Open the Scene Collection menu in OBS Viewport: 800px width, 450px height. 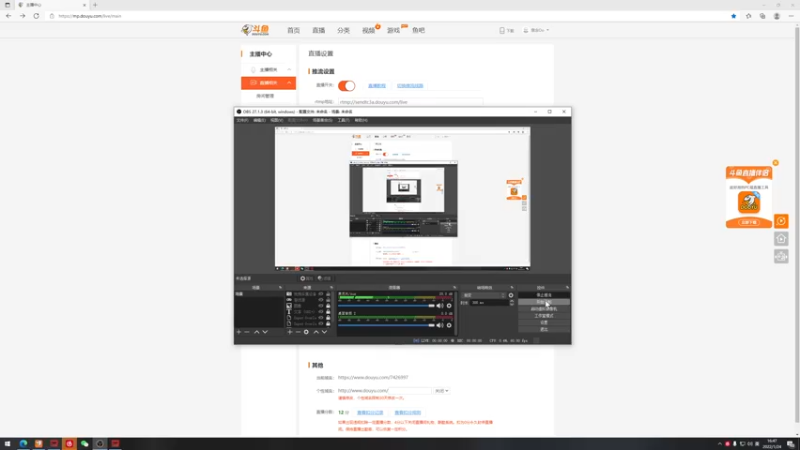tap(322, 120)
